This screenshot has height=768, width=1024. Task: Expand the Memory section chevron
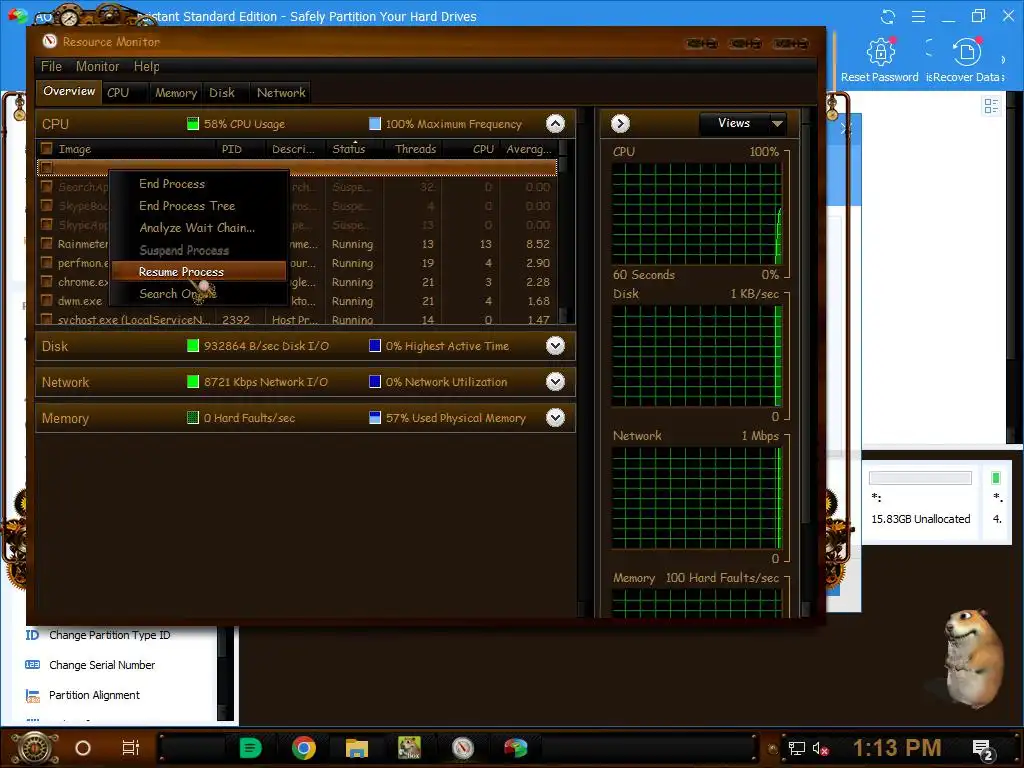555,417
